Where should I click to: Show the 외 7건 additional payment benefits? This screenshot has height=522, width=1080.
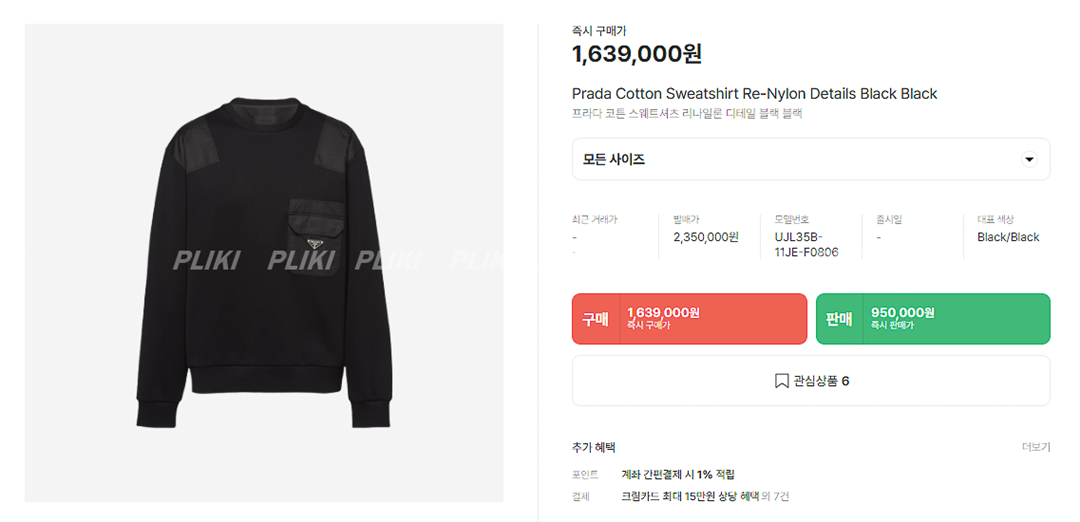[x=776, y=497]
